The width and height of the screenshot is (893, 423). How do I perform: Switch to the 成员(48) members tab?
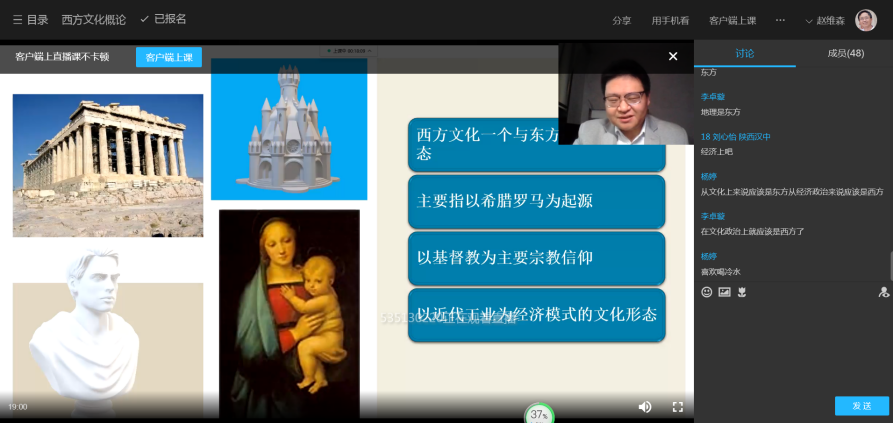point(845,54)
